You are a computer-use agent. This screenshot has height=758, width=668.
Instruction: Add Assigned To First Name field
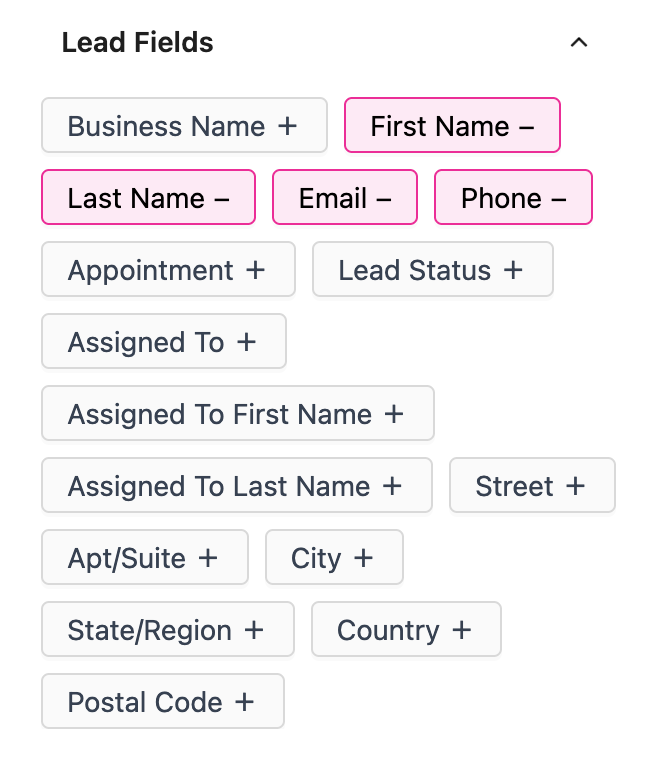[x=237, y=414]
